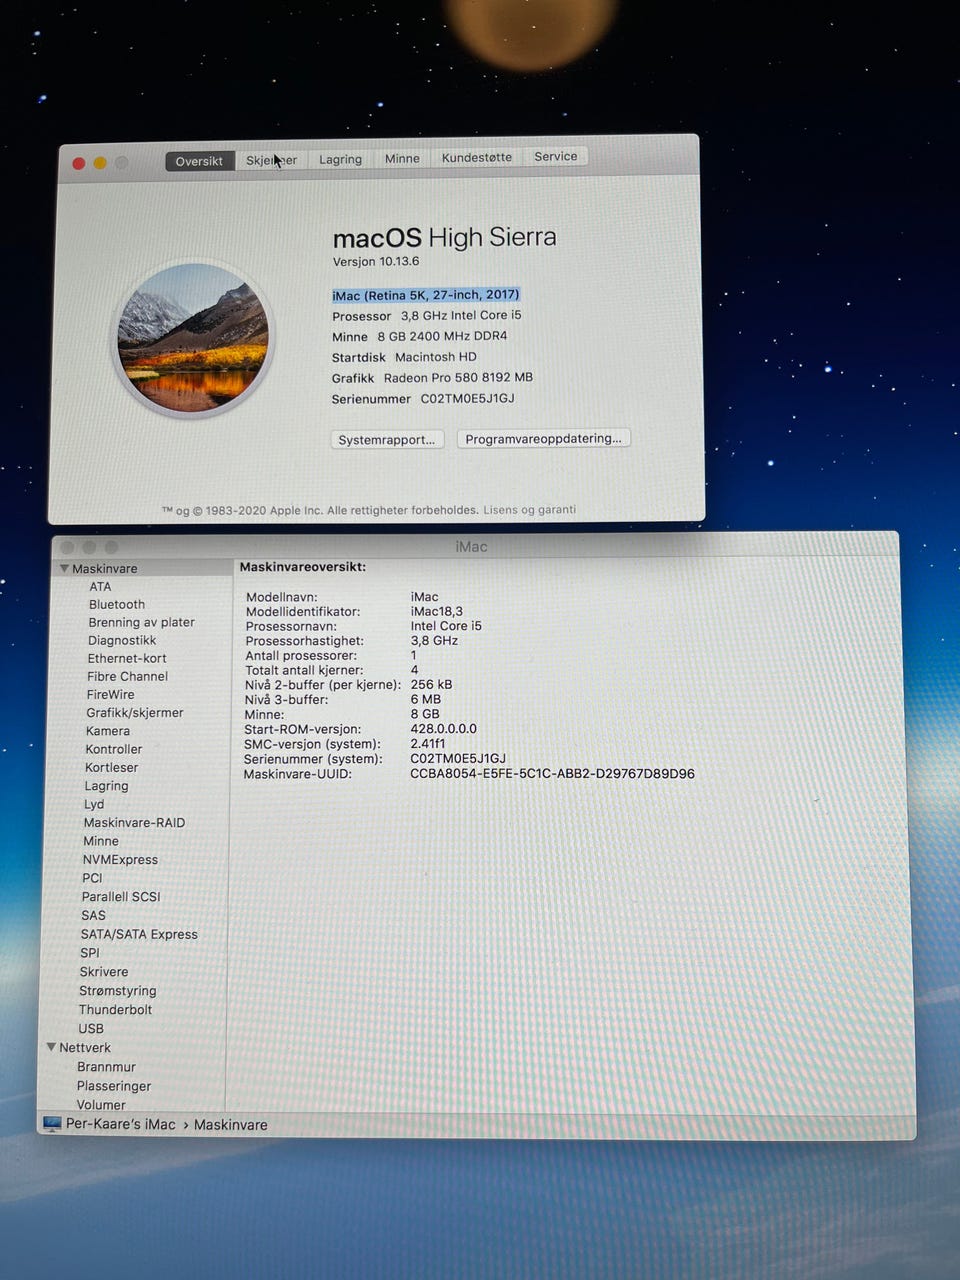Select Kortleser in the sidebar
Image resolution: width=960 pixels, height=1280 pixels.
[111, 767]
